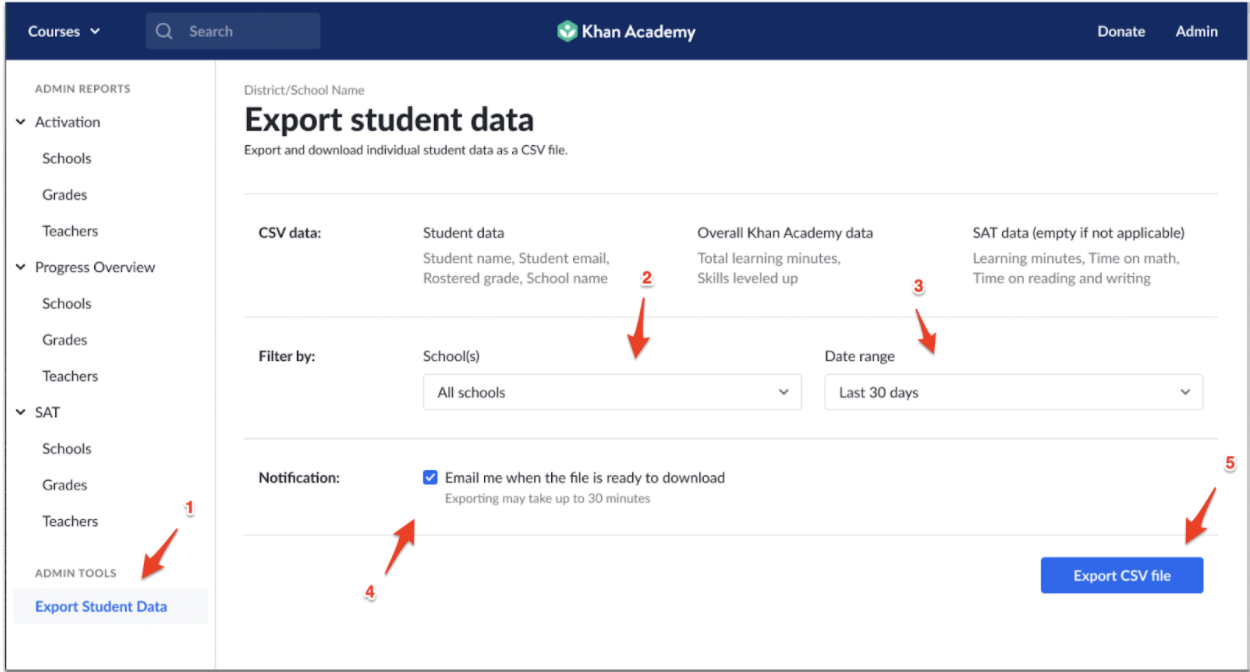Open the All schools dropdown

click(612, 392)
